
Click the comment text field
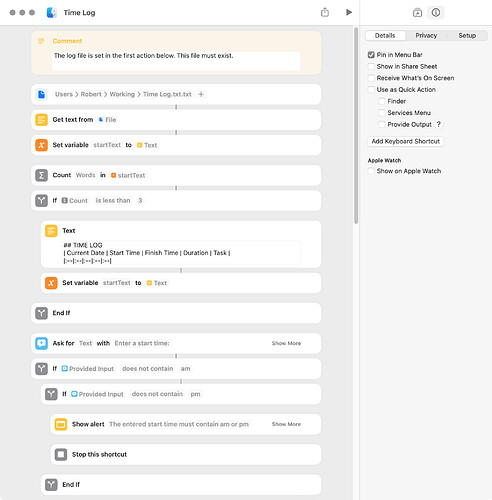pyautogui.click(x=176, y=61)
